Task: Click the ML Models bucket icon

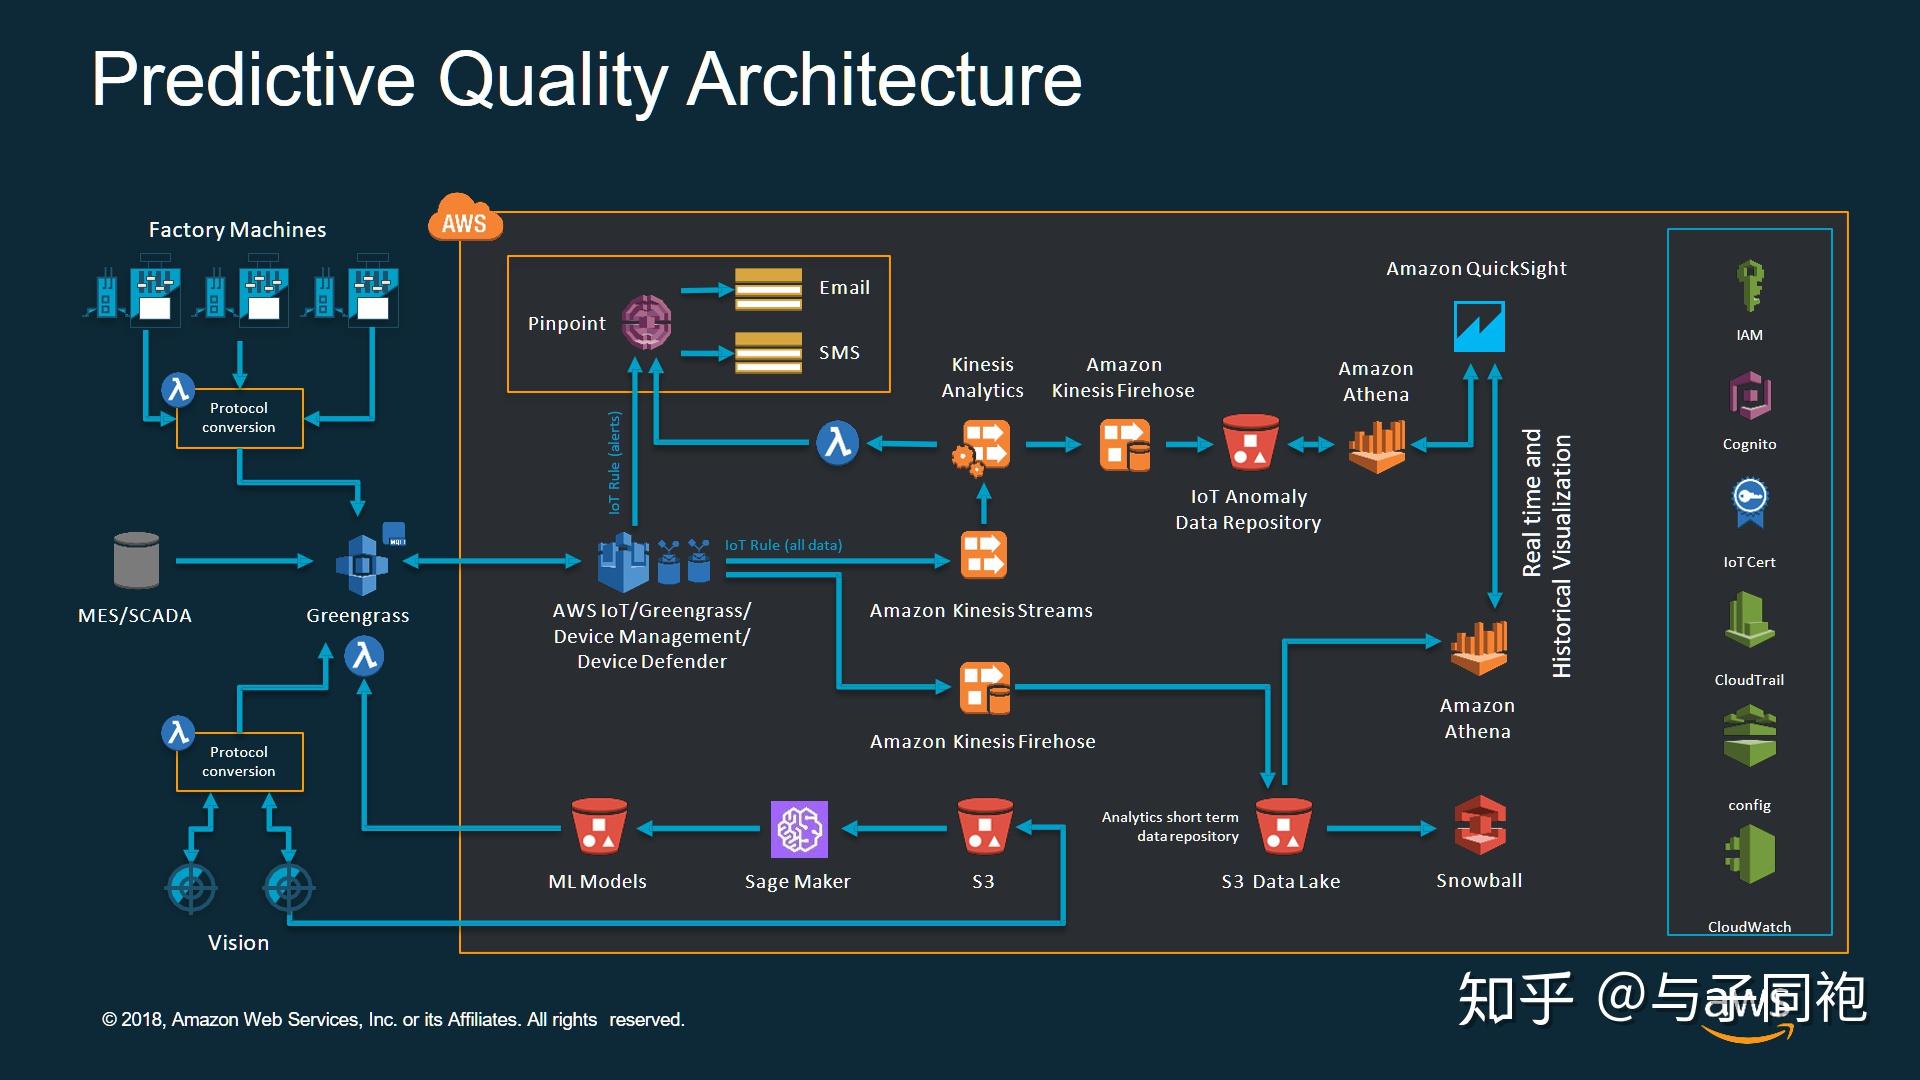Action: 598,827
